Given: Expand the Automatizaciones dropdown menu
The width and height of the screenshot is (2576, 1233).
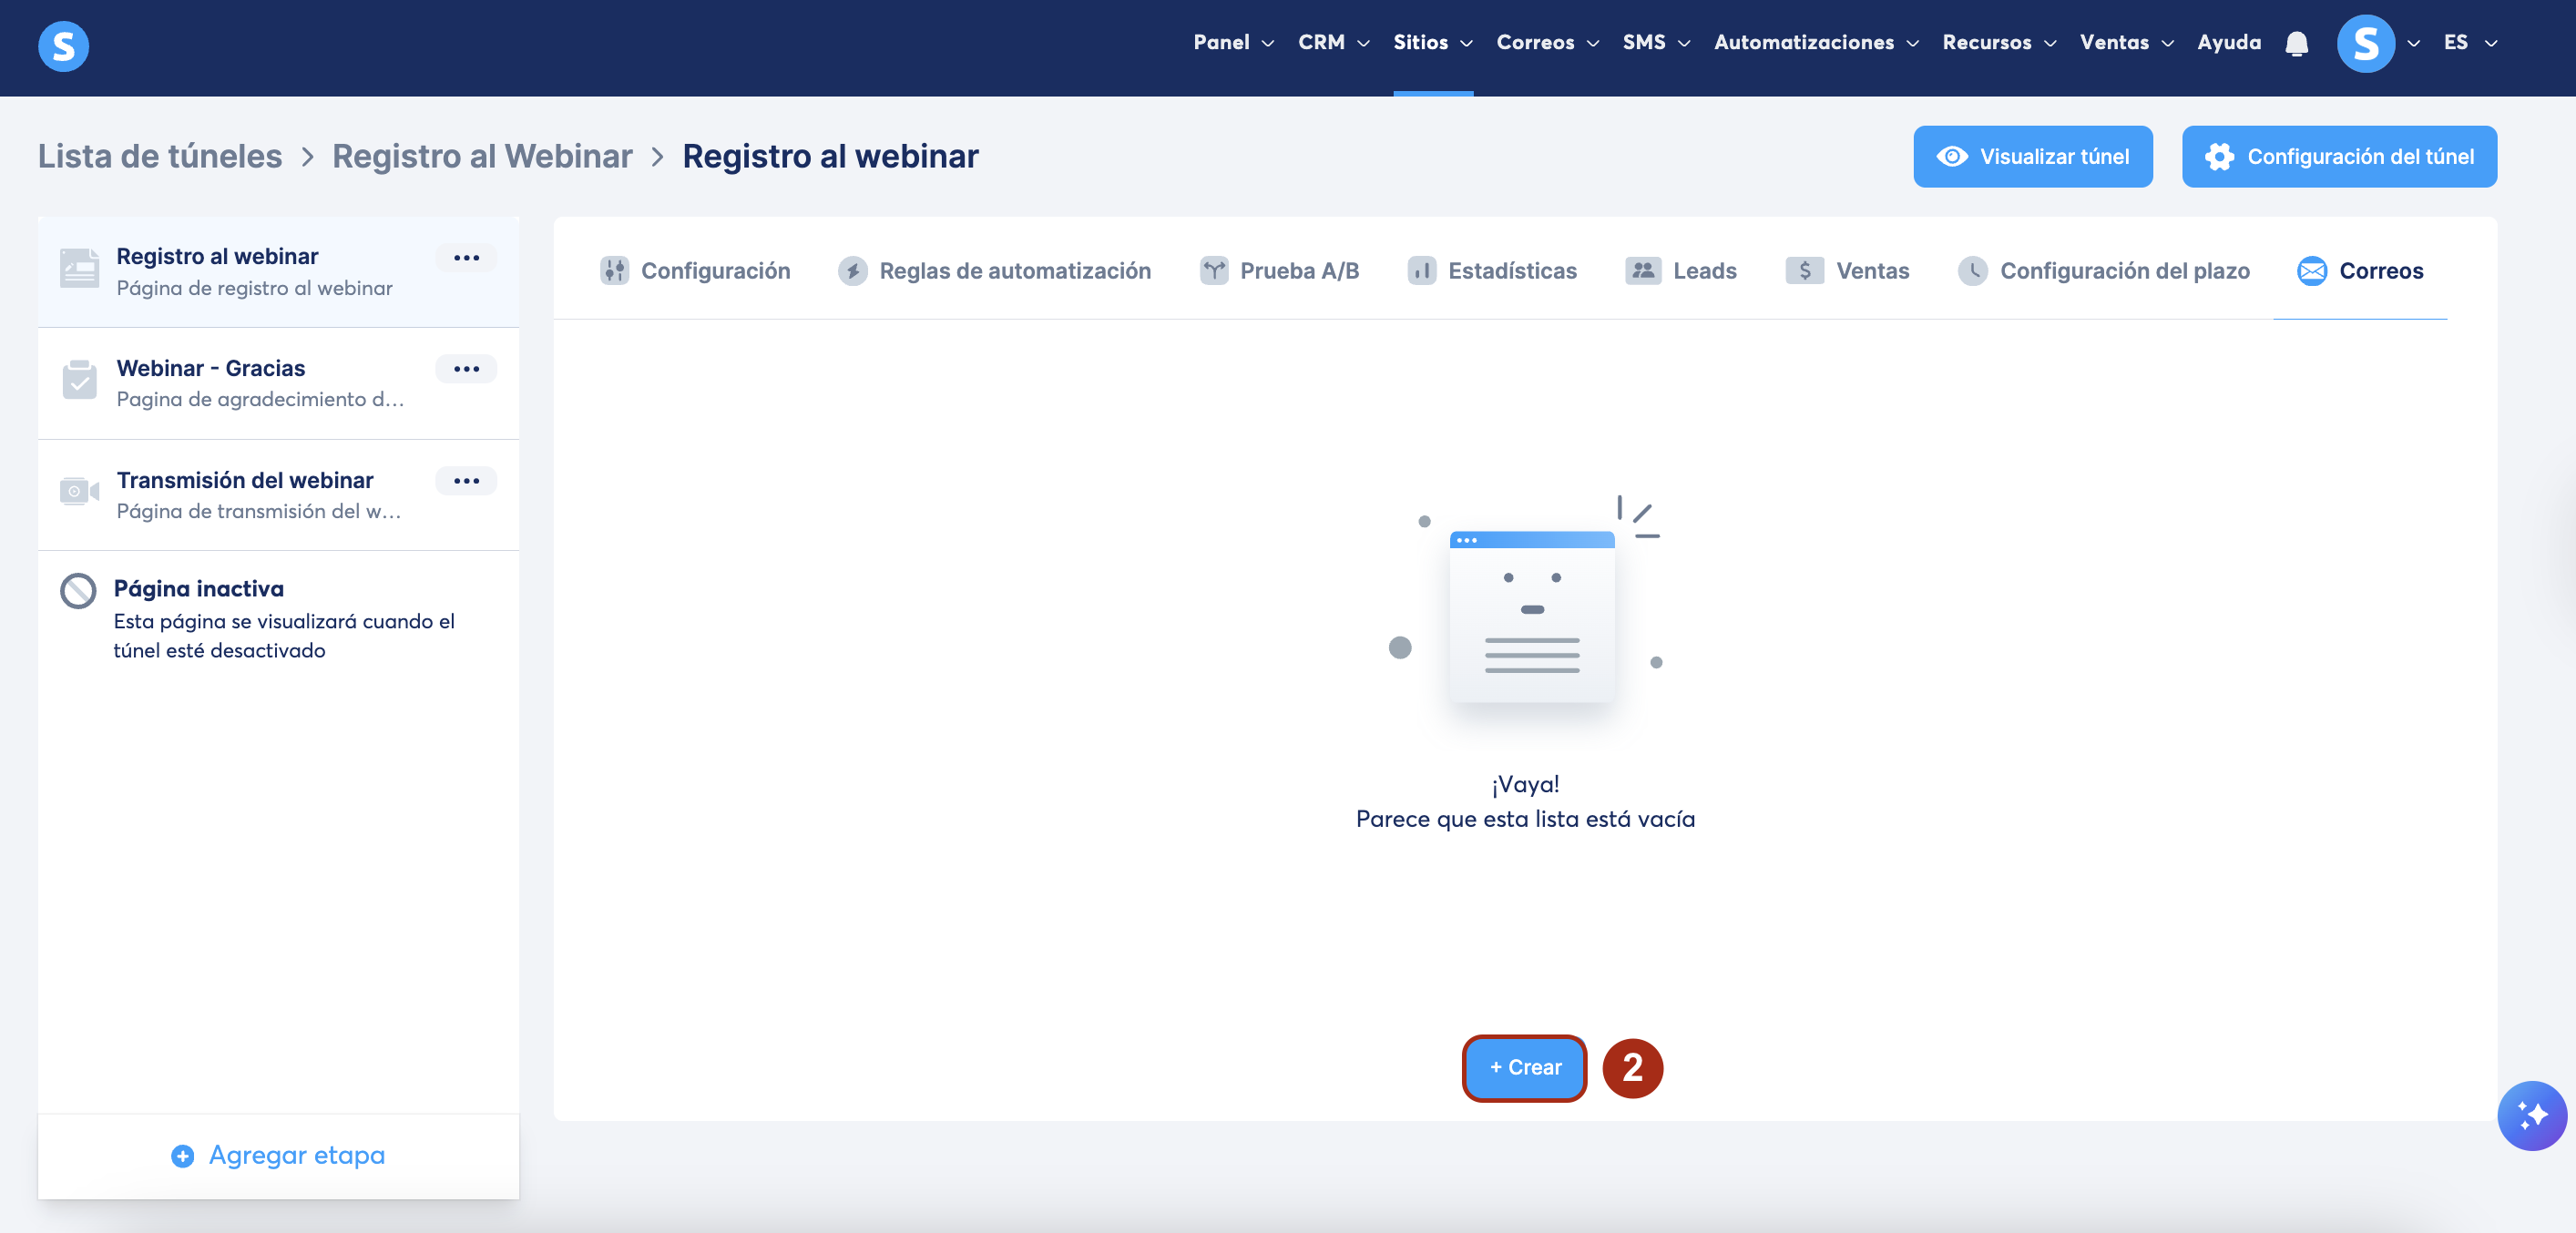Looking at the screenshot, I should point(1815,43).
